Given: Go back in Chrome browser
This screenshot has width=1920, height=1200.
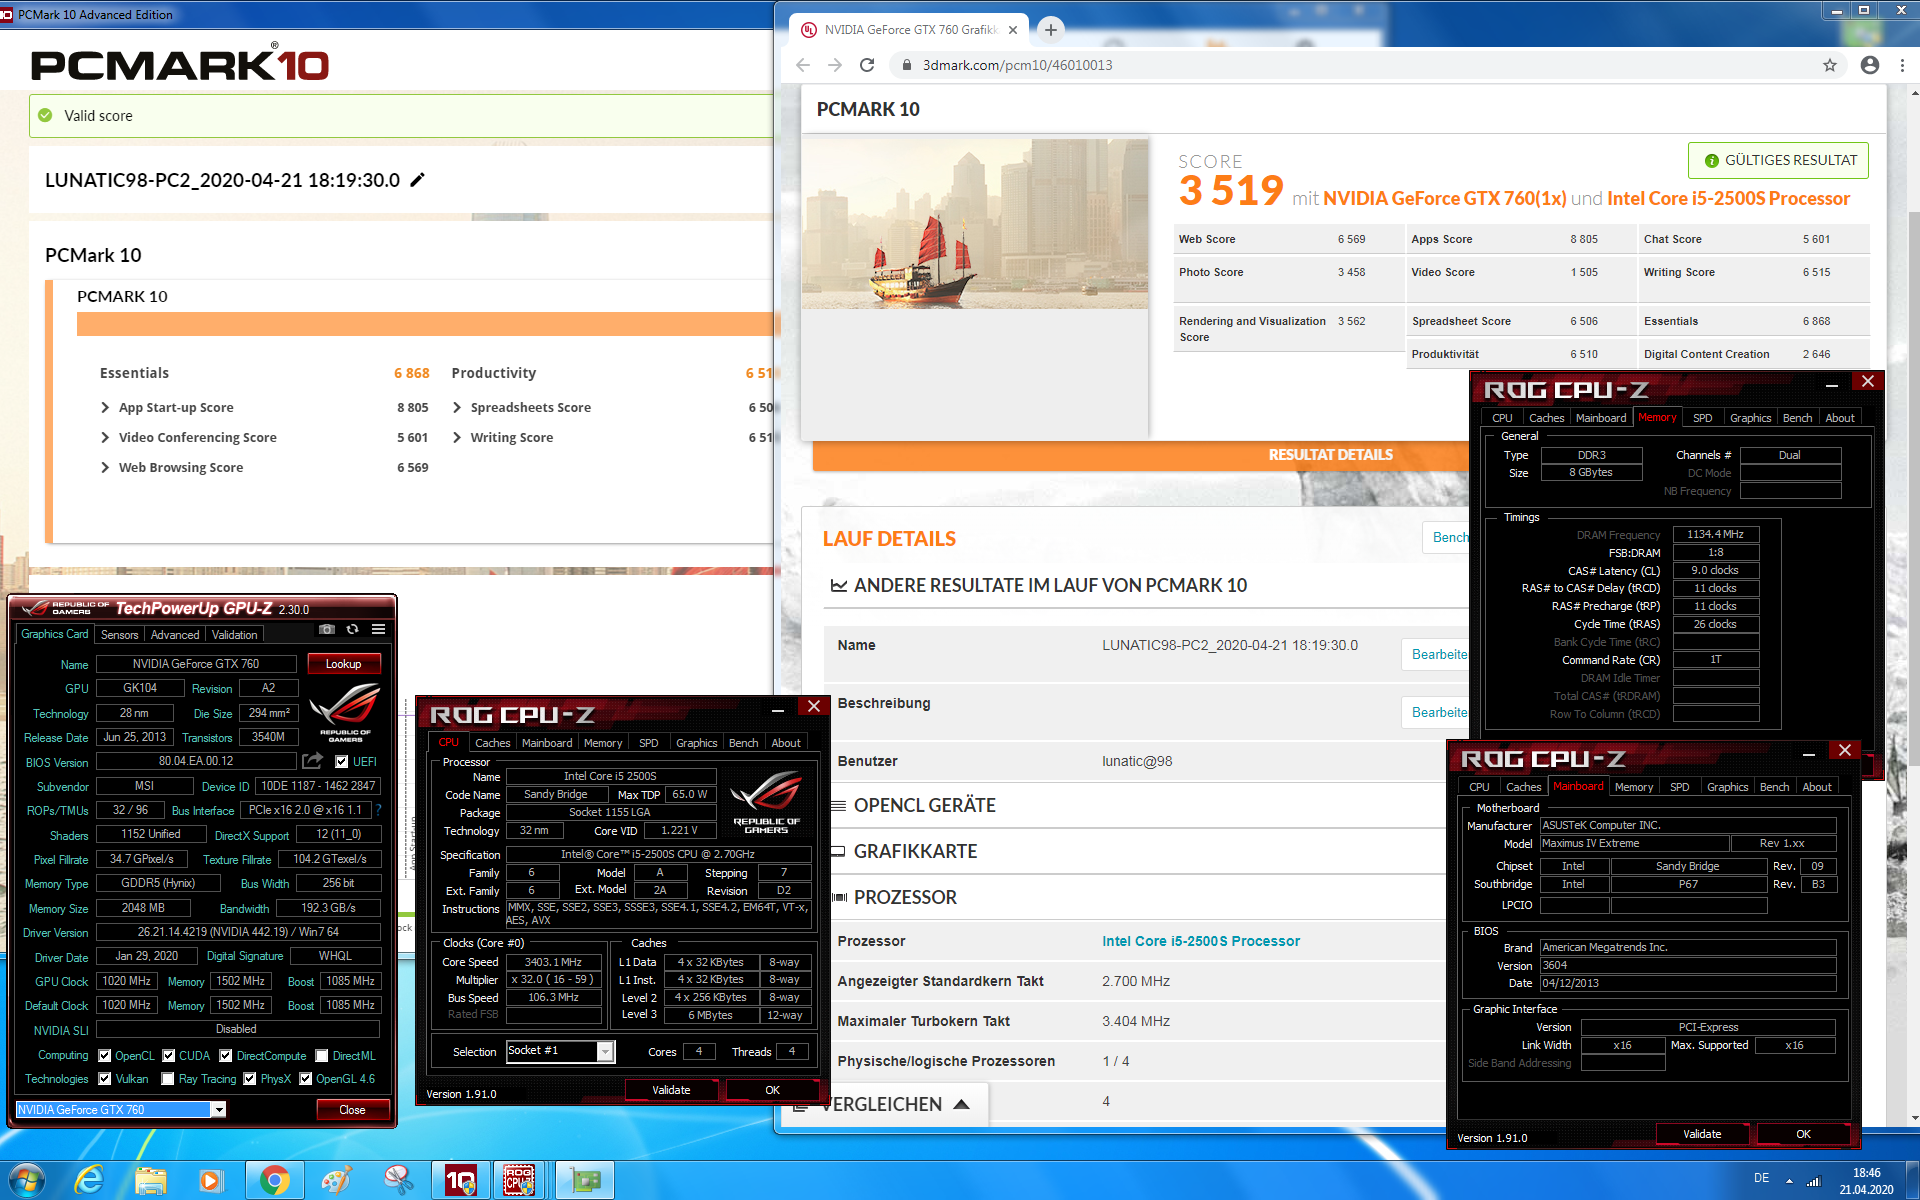Looking at the screenshot, I should [803, 65].
